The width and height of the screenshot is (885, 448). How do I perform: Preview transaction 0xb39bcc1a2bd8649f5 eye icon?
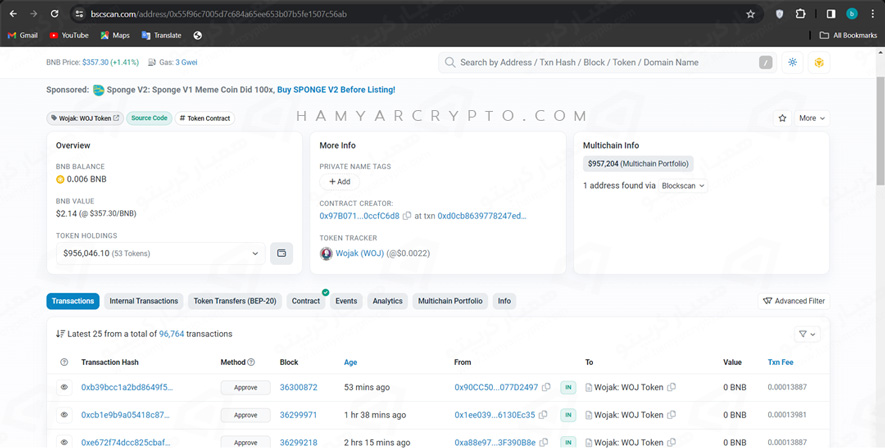click(64, 388)
